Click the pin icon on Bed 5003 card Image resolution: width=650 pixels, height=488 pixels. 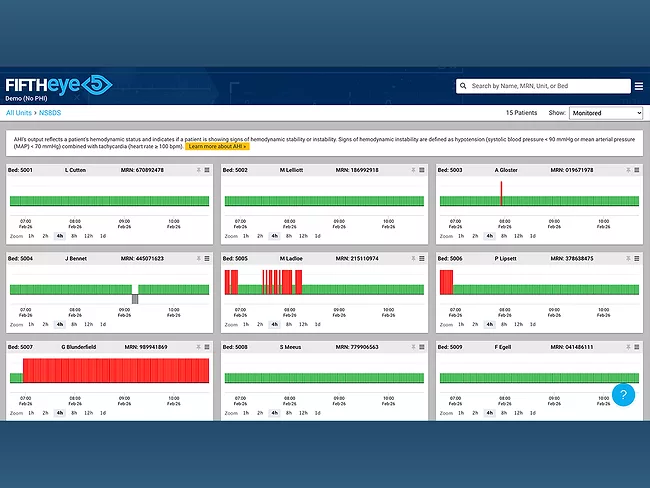[x=628, y=170]
